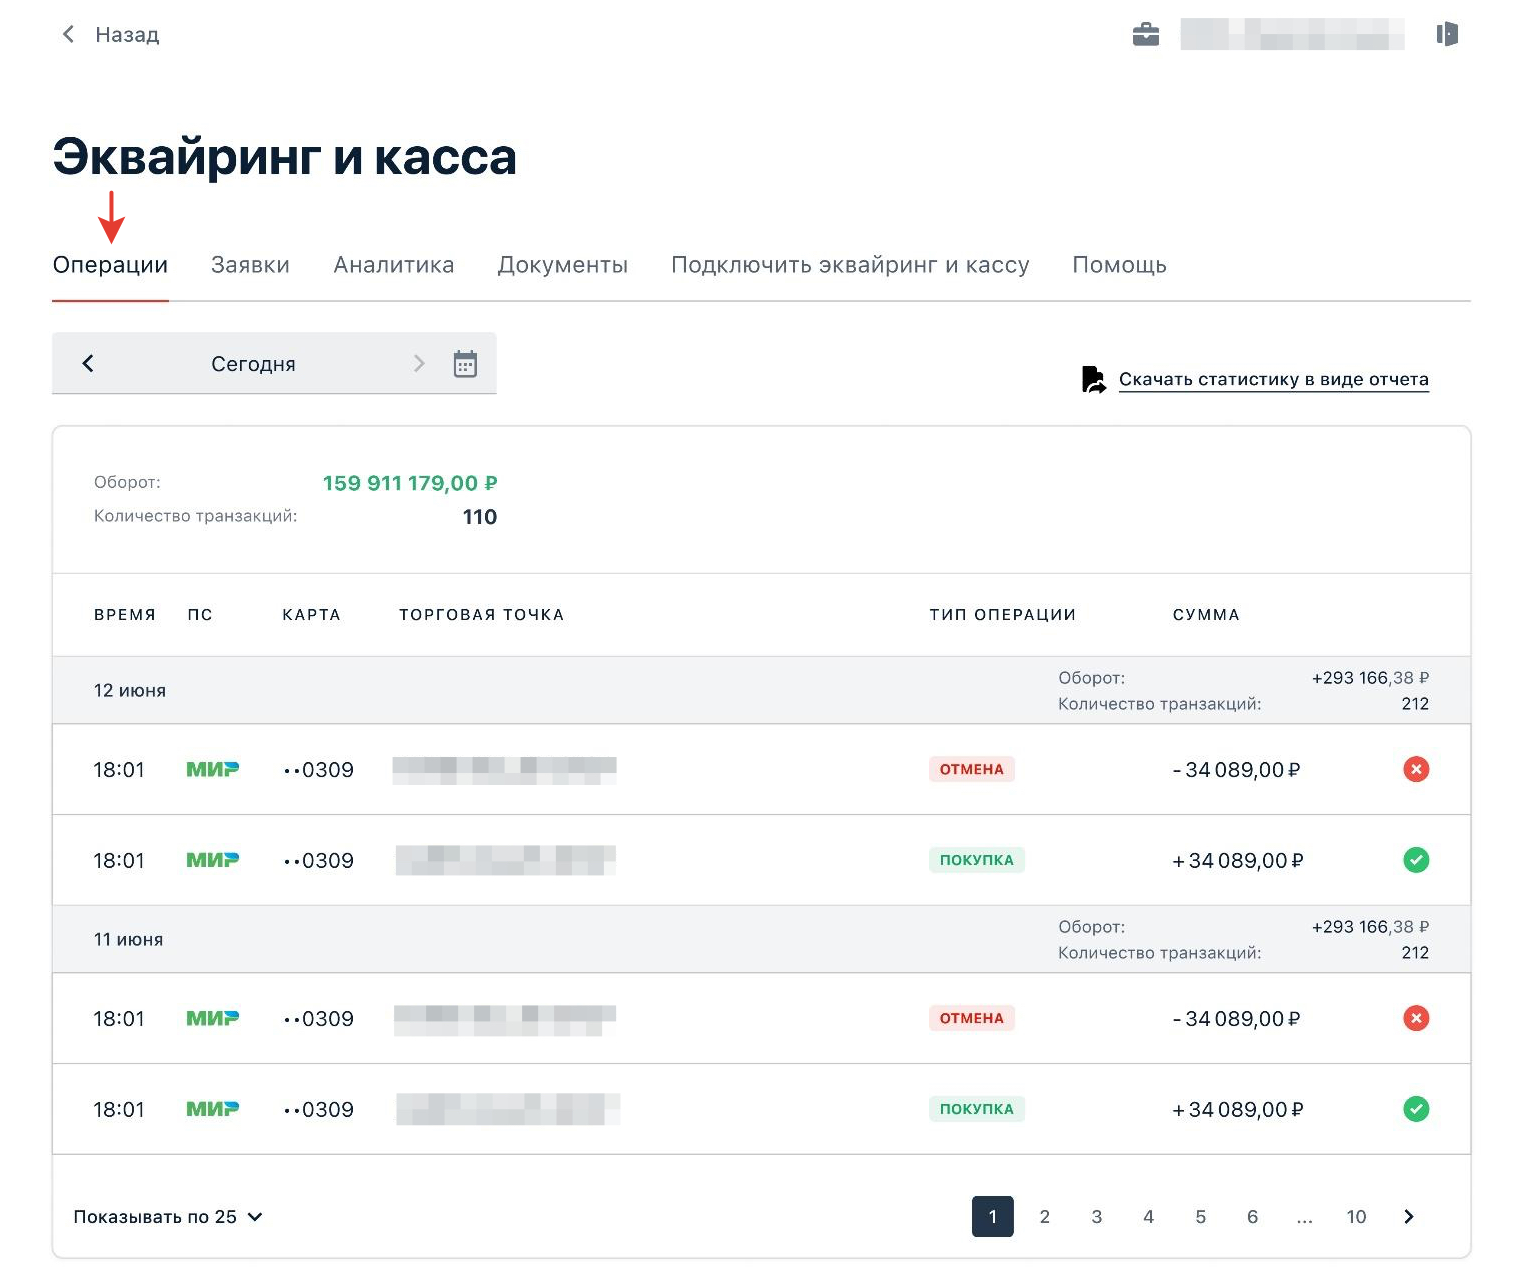Switch to the Аналитика tab
This screenshot has height=1274, width=1531.
coord(393,264)
